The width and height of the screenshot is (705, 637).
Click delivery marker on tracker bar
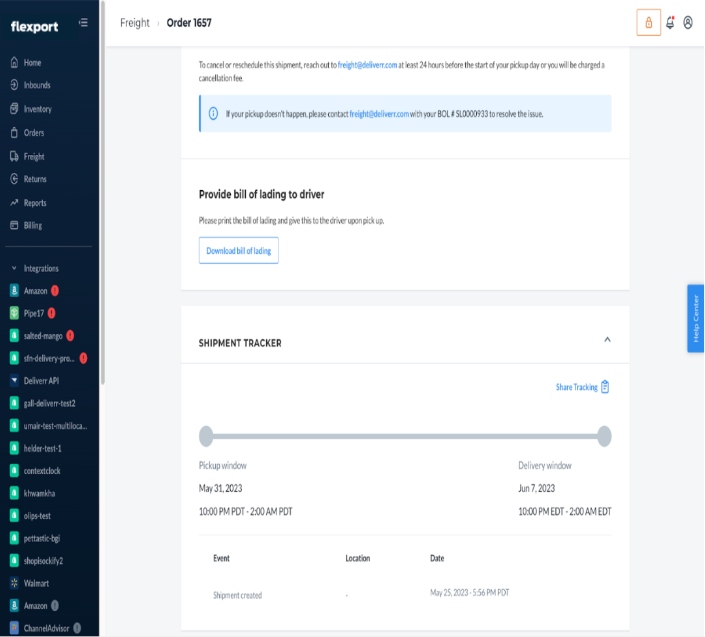tap(604, 436)
